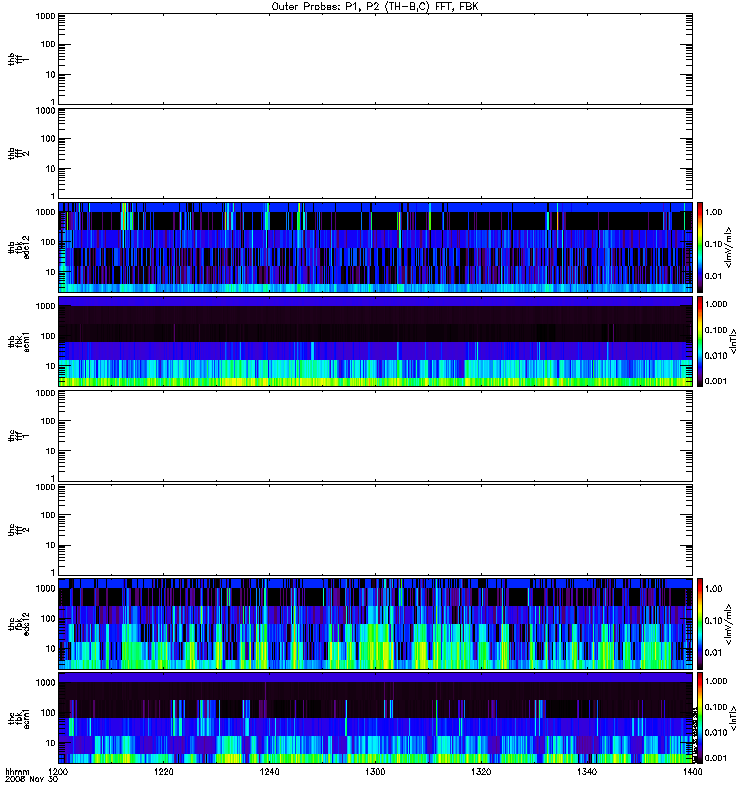Viewport: 750px width, 800px height.
Task: Click the 0.100 value on thb scm1 color bar
Action: coord(716,330)
